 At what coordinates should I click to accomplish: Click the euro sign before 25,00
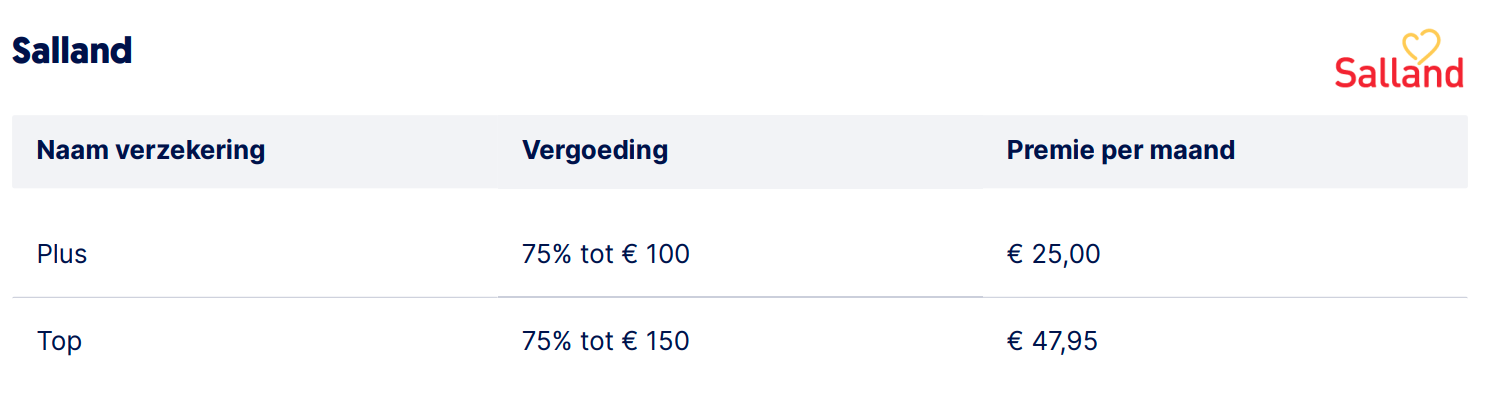coord(1015,254)
